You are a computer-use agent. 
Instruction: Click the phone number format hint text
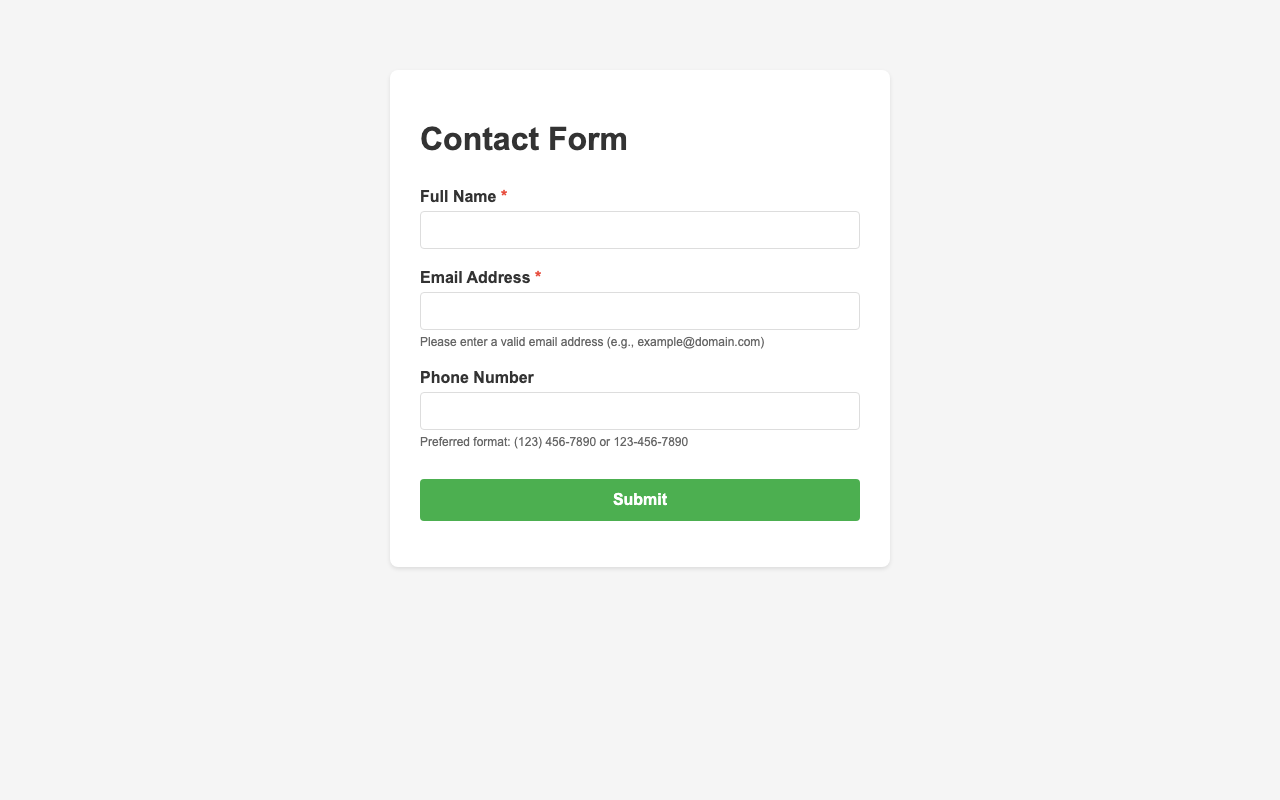[554, 441]
